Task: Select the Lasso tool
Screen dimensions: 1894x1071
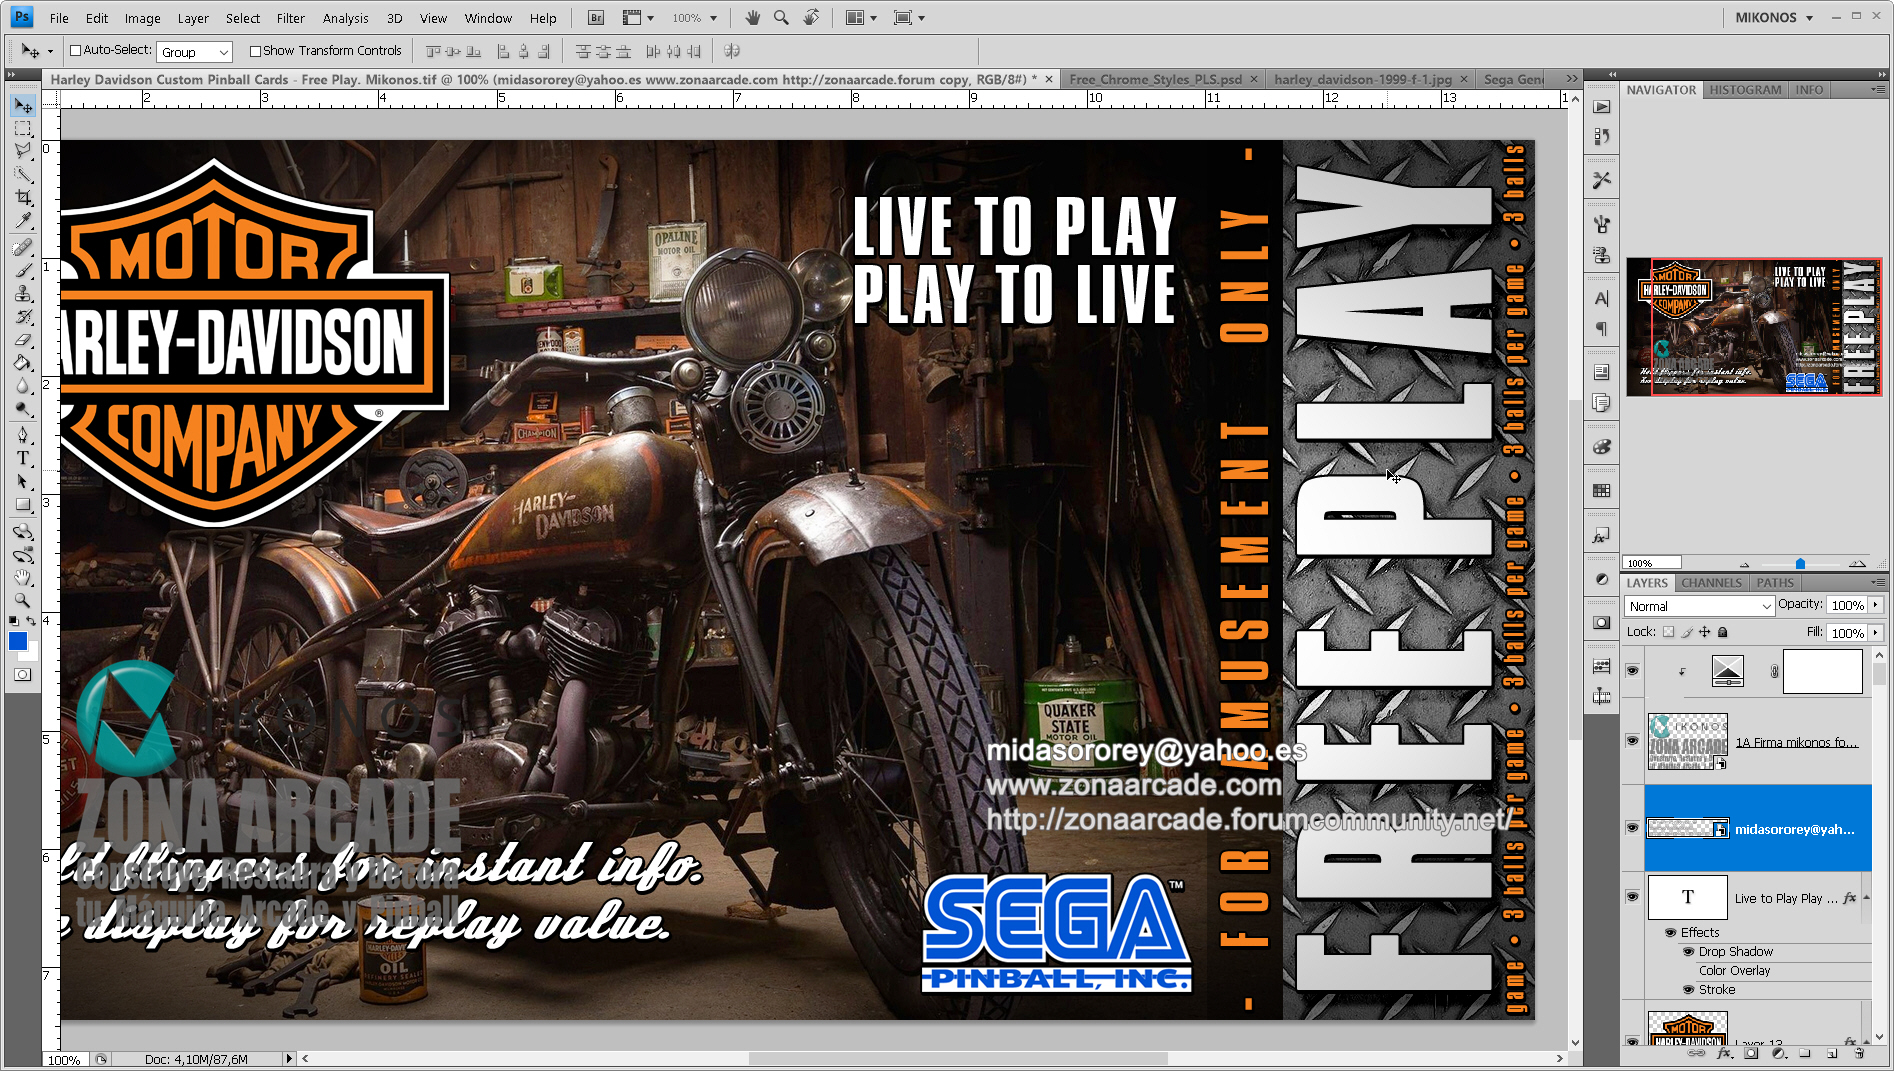Action: (x=23, y=151)
